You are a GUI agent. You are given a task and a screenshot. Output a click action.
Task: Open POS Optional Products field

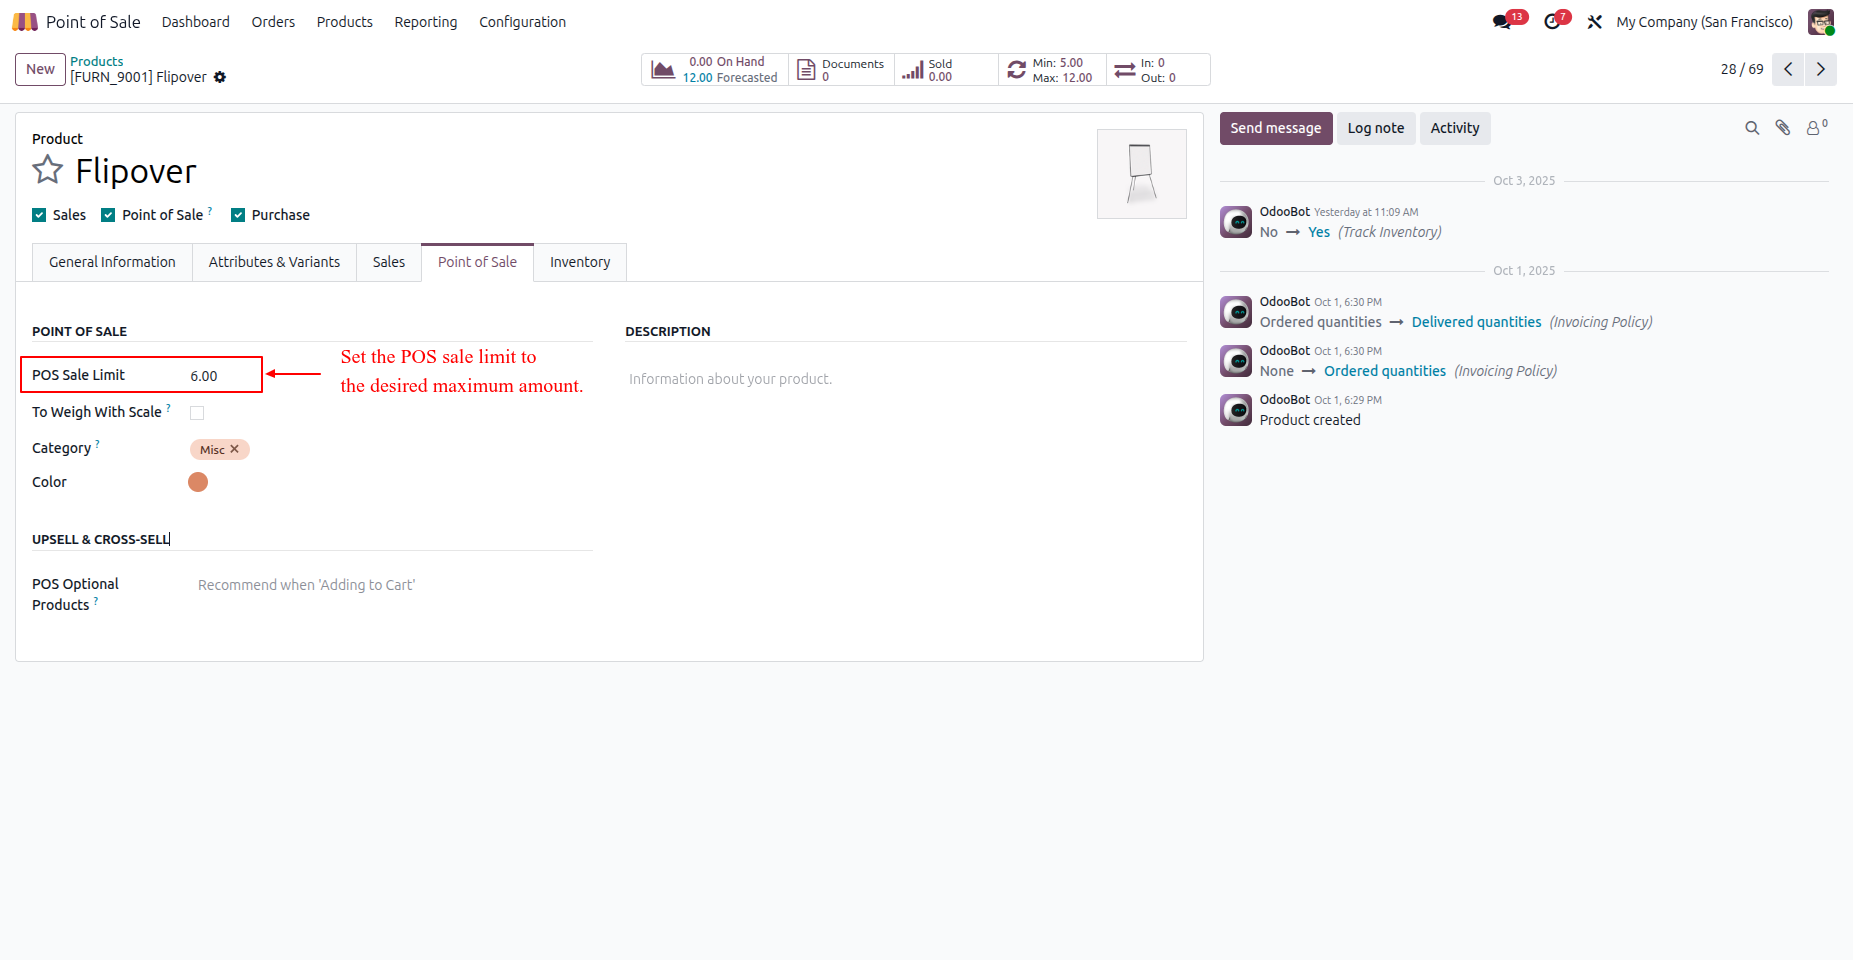[394, 585]
